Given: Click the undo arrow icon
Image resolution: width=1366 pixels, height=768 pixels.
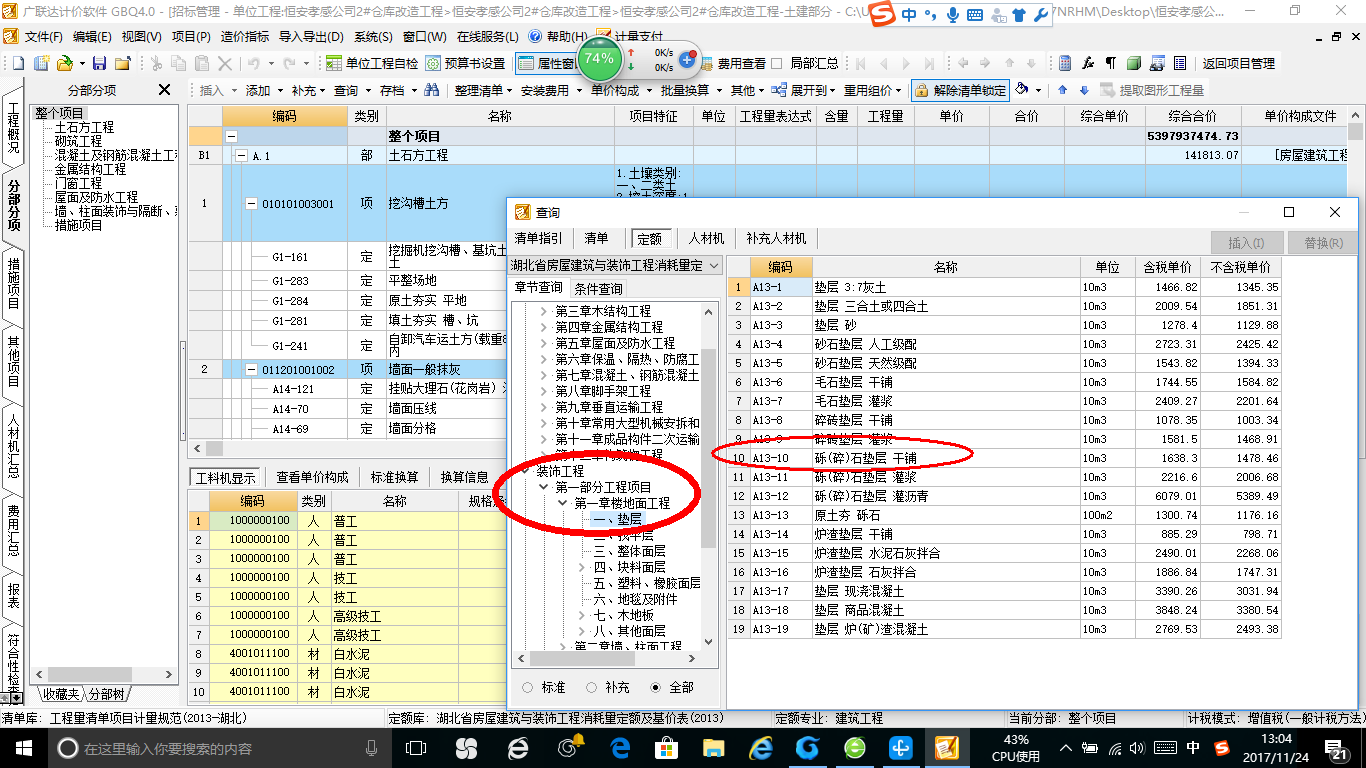Looking at the screenshot, I should pyautogui.click(x=253, y=63).
